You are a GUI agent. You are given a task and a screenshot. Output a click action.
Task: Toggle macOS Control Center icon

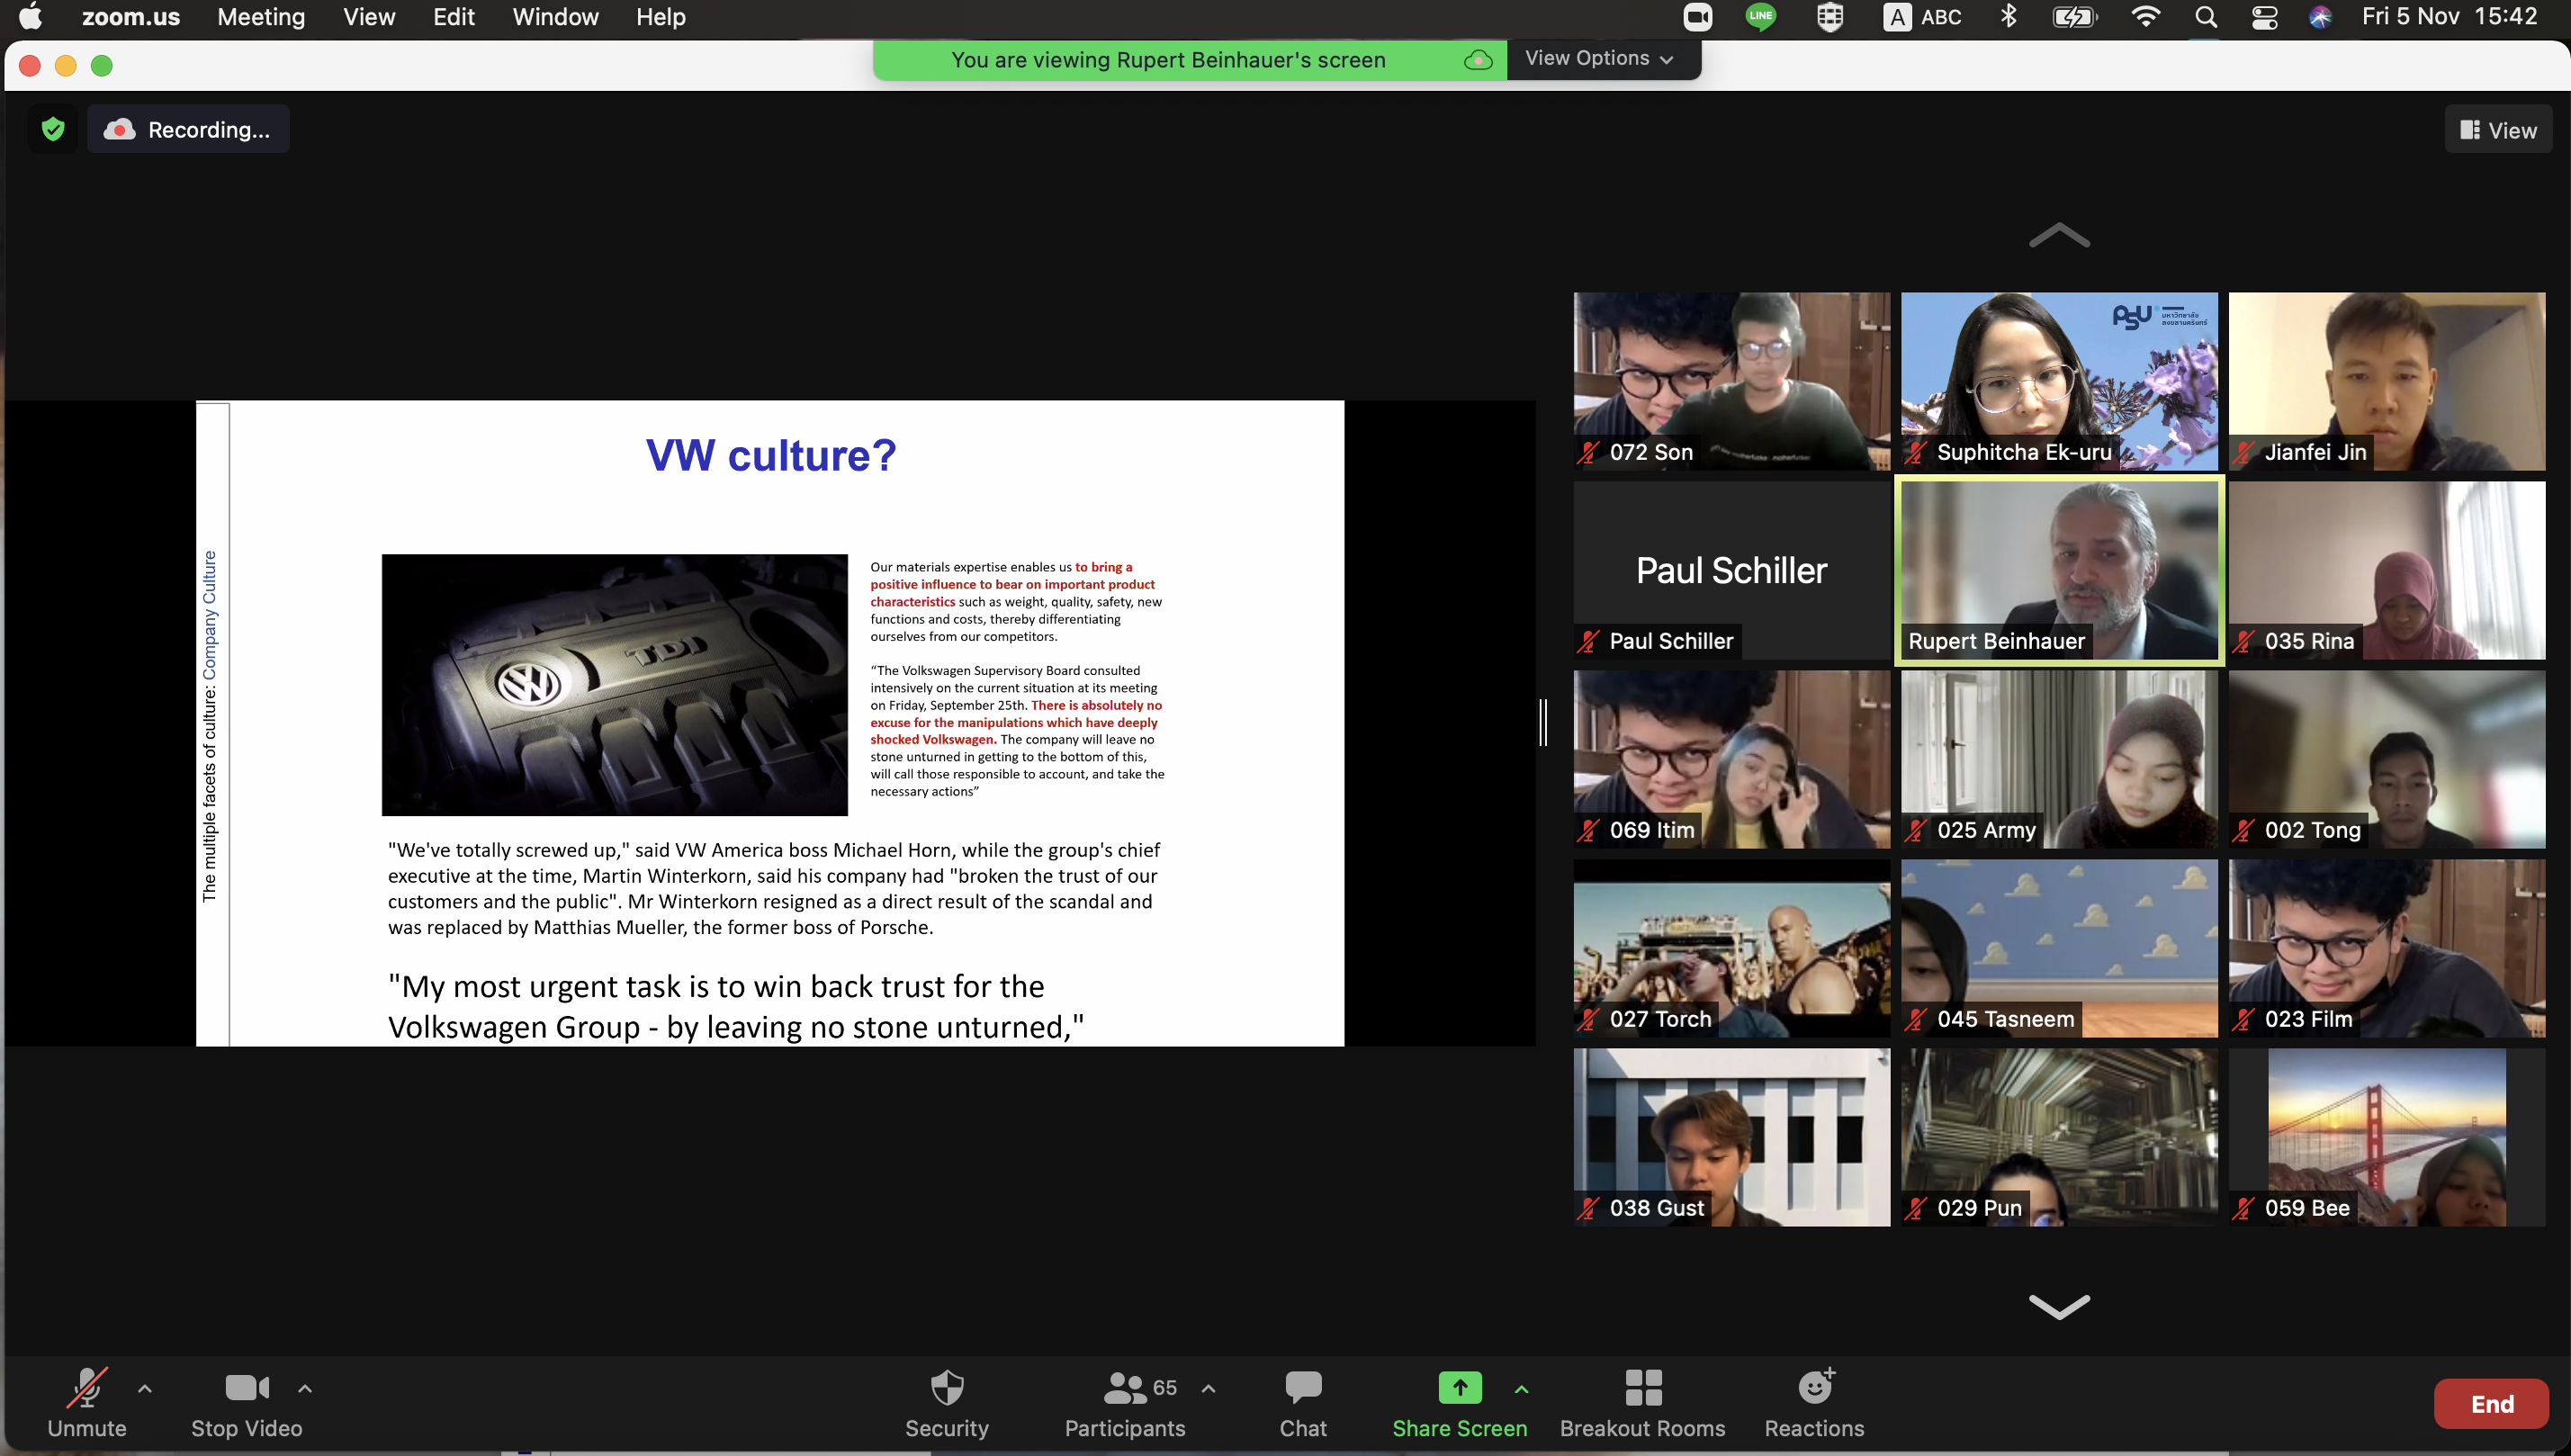pos(2264,17)
